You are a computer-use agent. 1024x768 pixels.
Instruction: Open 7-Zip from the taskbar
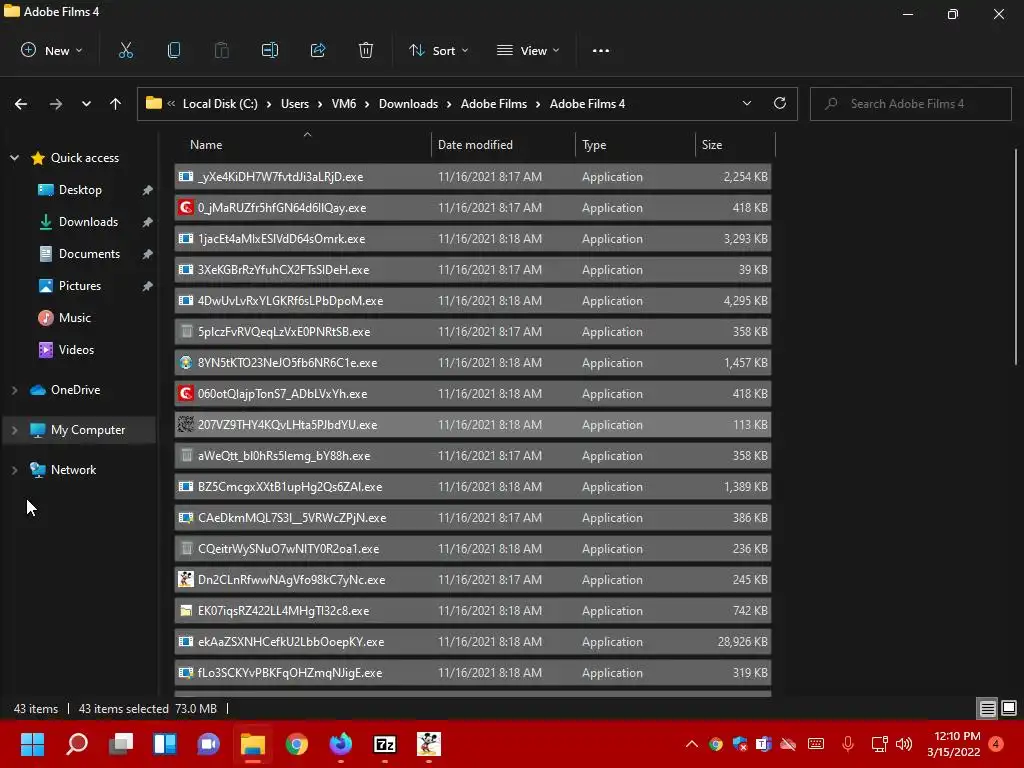click(385, 744)
